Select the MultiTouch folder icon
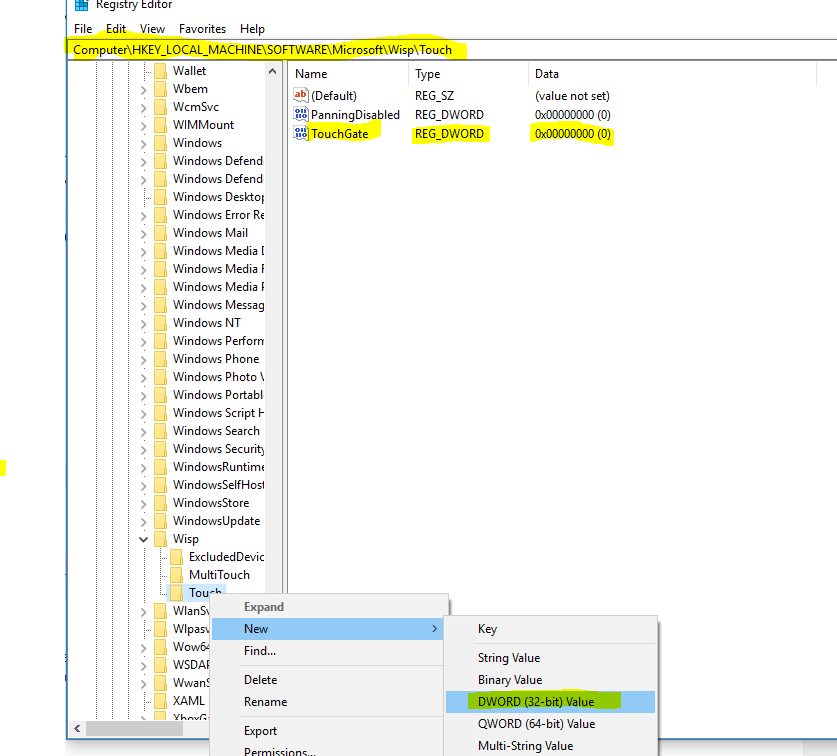 pyautogui.click(x=176, y=574)
